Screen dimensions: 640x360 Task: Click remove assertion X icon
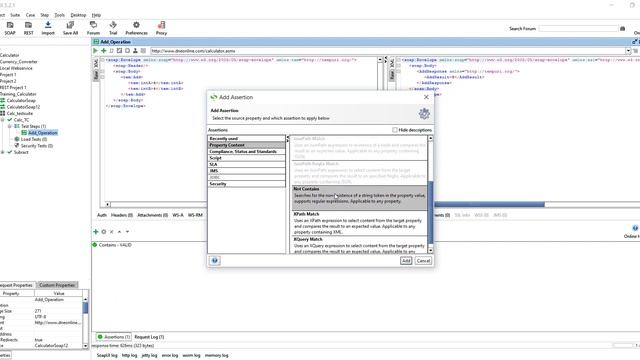pyautogui.click(x=111, y=231)
